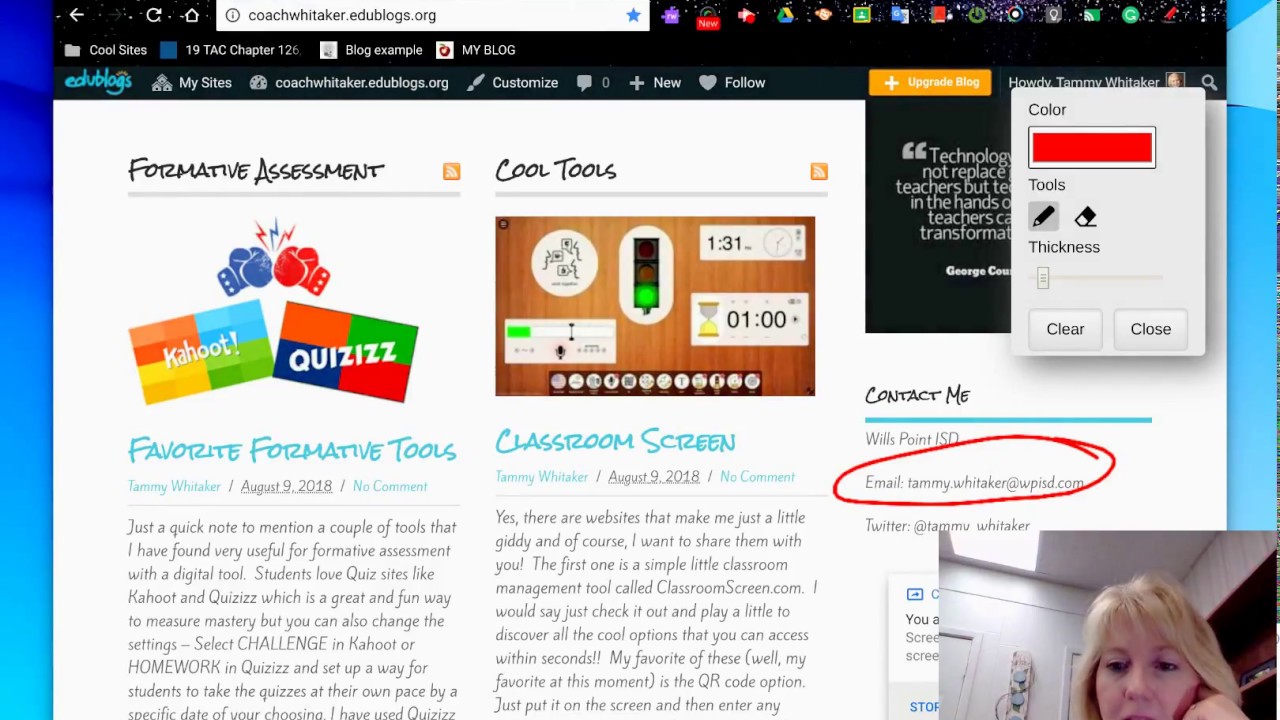Open the Google Classroom extension icon
Screen dimensions: 1280x720
(x=862, y=15)
